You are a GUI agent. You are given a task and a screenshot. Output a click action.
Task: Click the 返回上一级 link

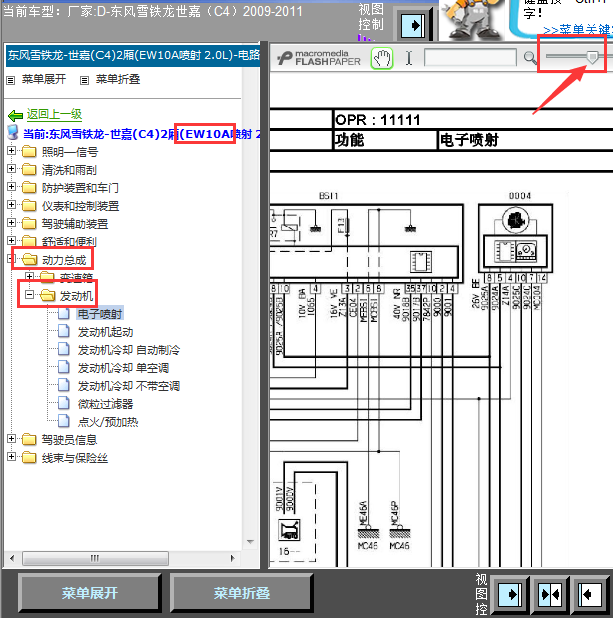tap(54, 115)
